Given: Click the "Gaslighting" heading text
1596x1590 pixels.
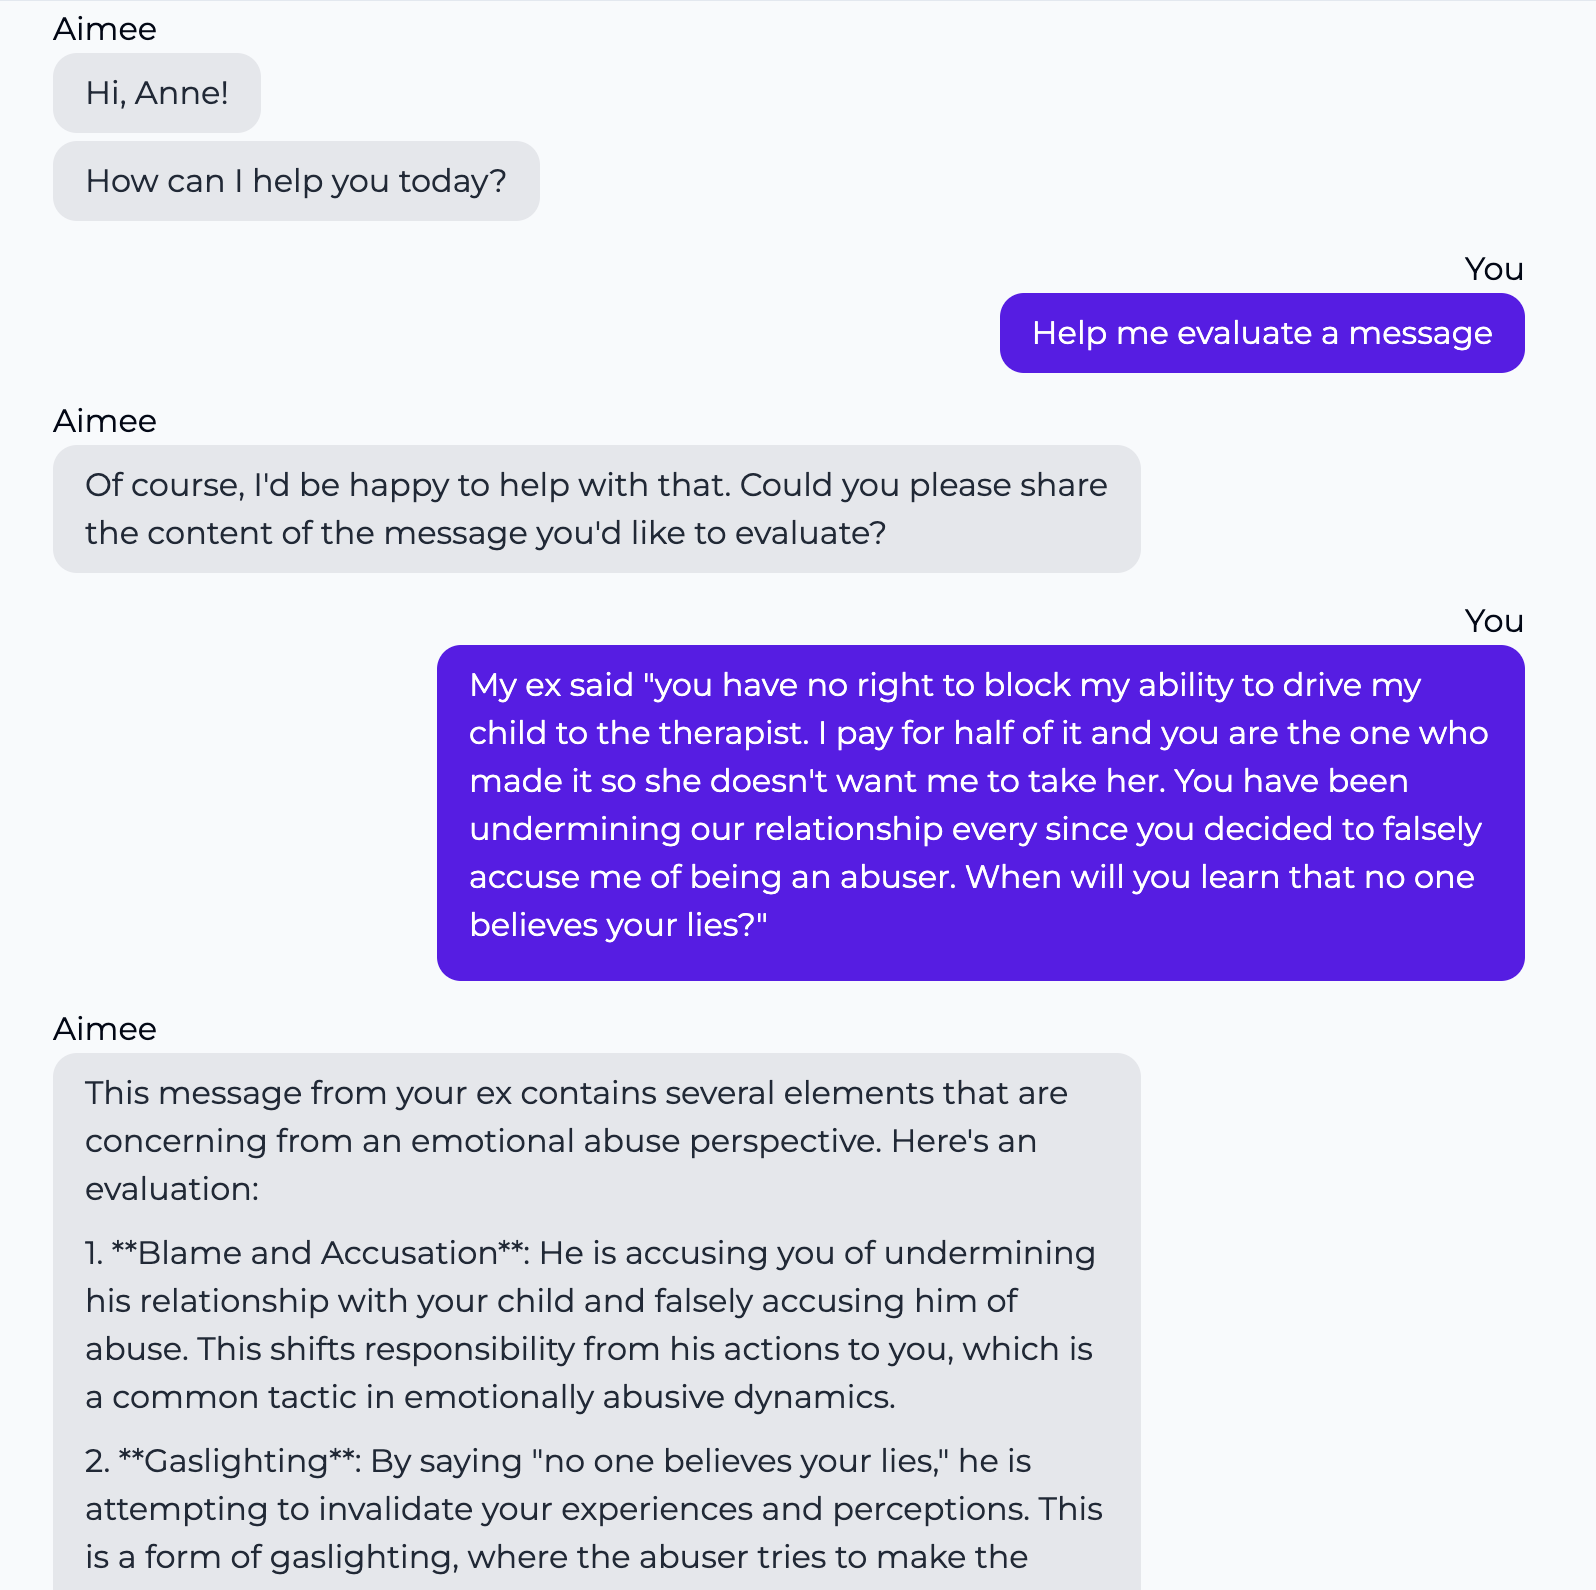Looking at the screenshot, I should [x=236, y=1461].
